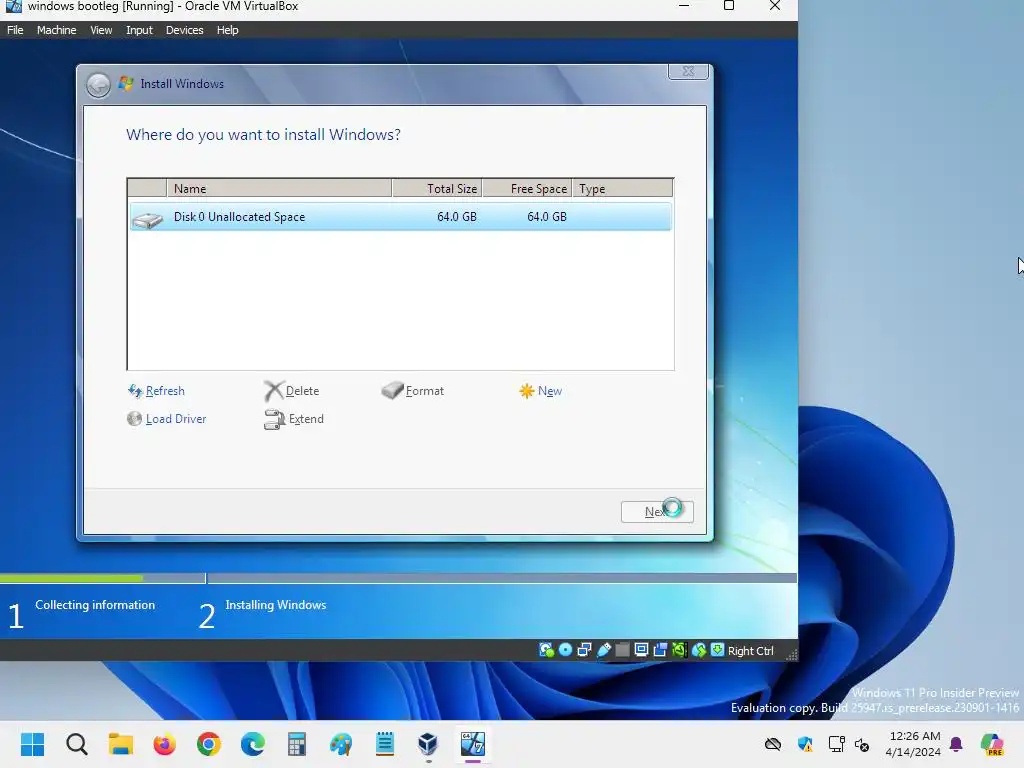This screenshot has width=1024, height=768.
Task: Click the hard disk activity status icon
Action: 546,650
